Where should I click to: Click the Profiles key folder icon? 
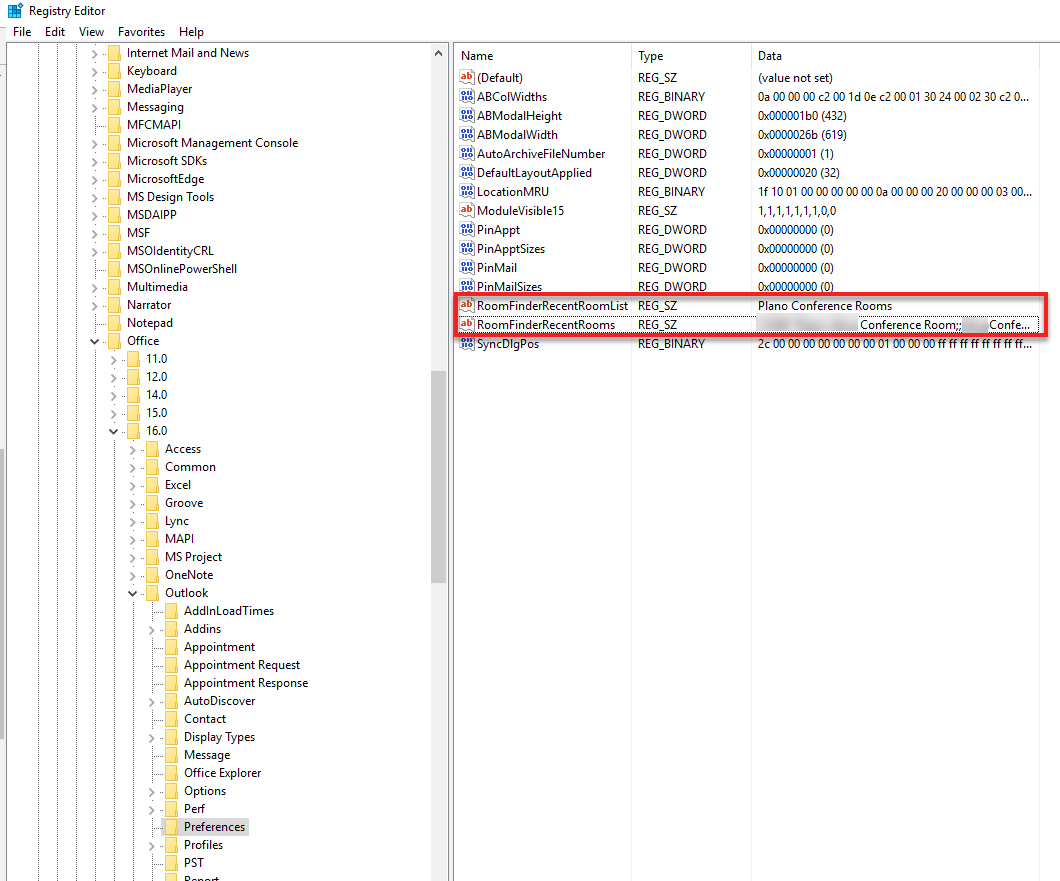(171, 845)
